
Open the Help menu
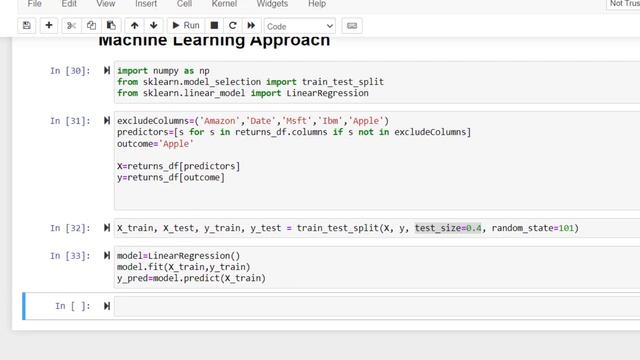coord(317,4)
